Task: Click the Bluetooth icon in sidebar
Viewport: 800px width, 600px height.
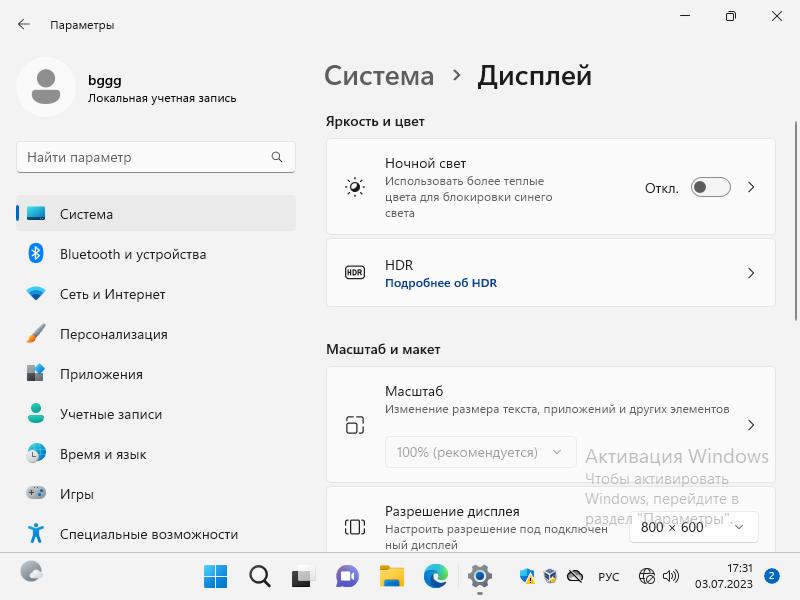Action: (36, 254)
